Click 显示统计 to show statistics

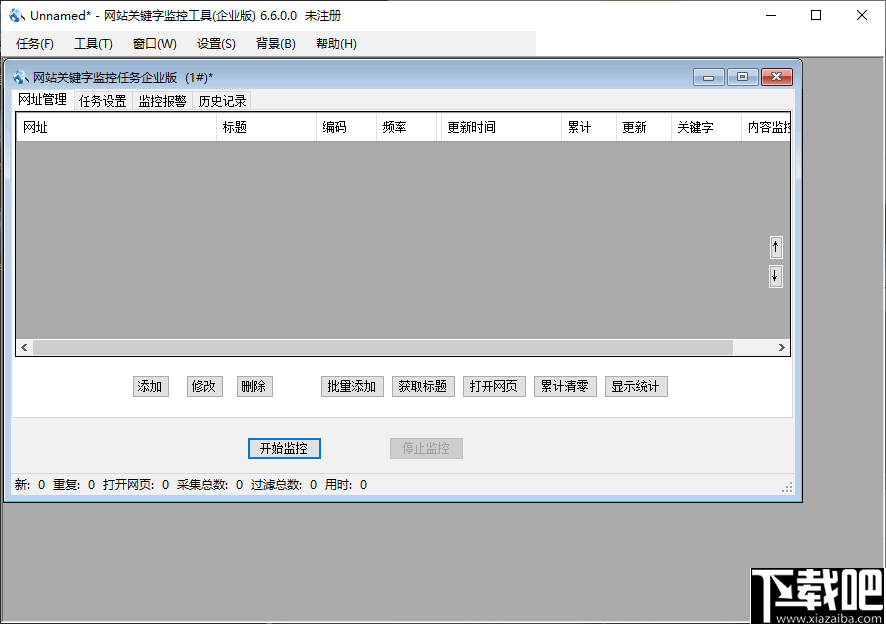click(636, 386)
